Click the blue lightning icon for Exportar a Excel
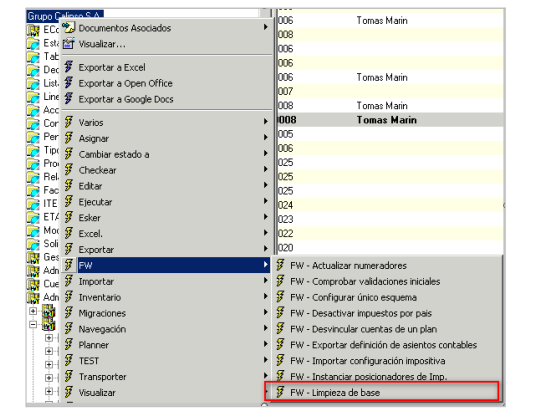The height and width of the screenshot is (419, 542). pos(69,67)
